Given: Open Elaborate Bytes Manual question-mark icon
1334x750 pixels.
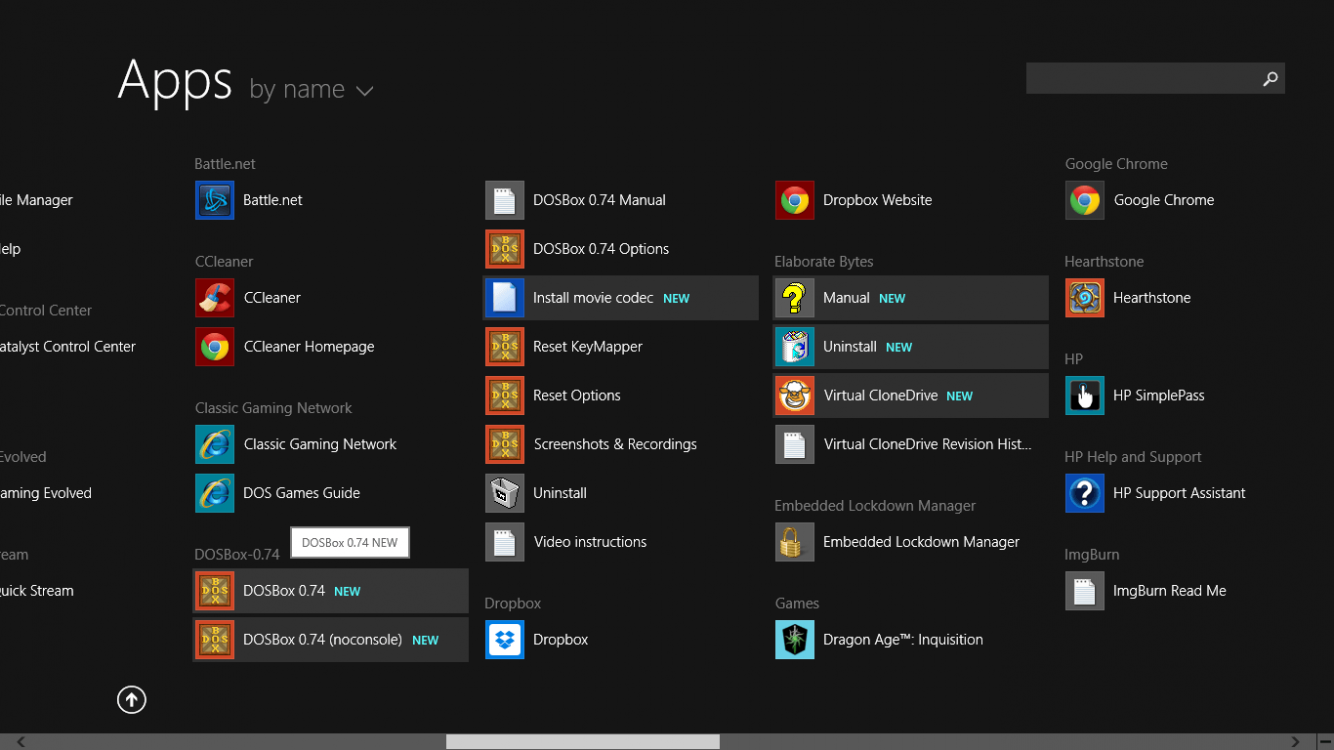Looking at the screenshot, I should [794, 298].
